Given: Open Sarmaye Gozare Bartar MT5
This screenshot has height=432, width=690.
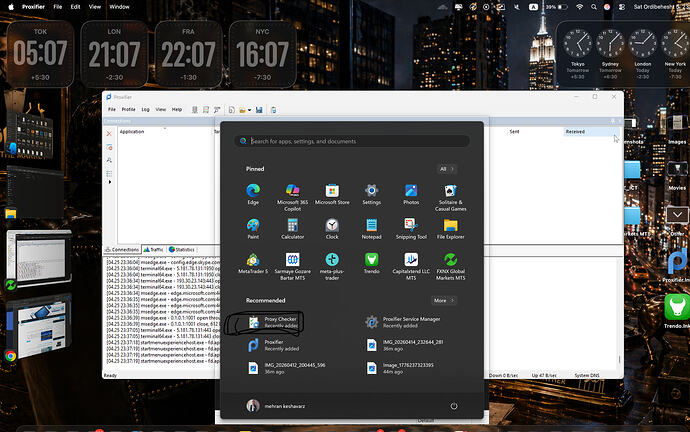Looking at the screenshot, I should pyautogui.click(x=292, y=267).
